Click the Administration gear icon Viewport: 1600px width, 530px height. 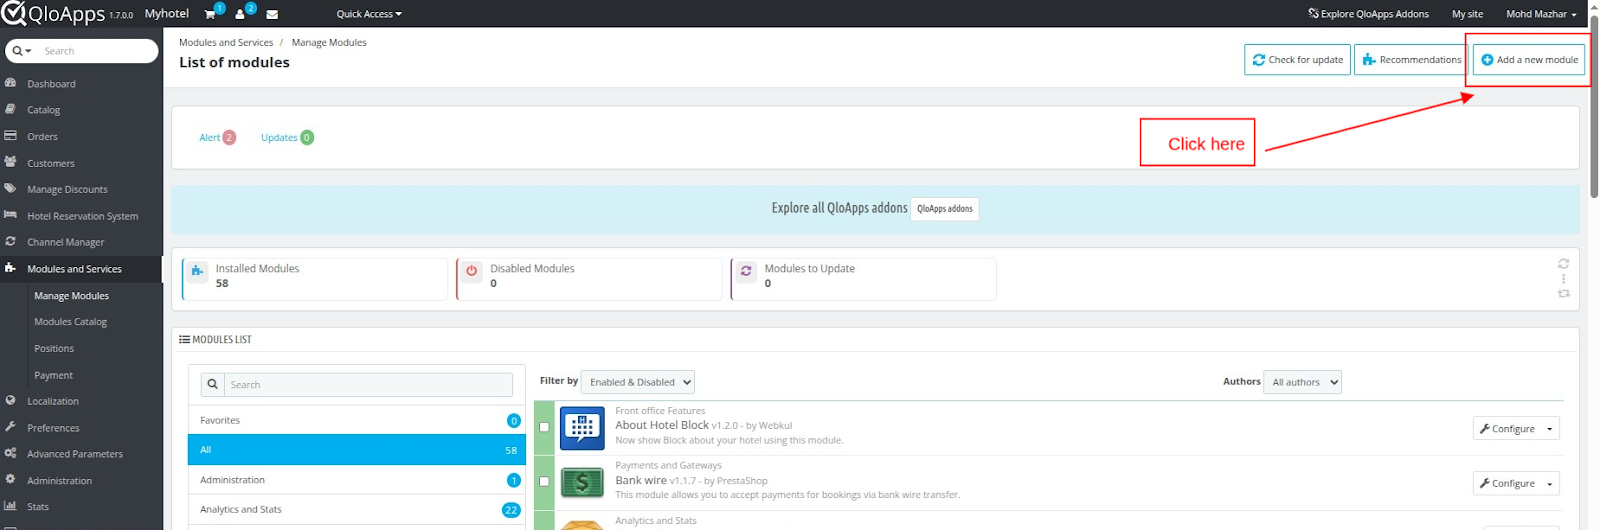point(10,480)
